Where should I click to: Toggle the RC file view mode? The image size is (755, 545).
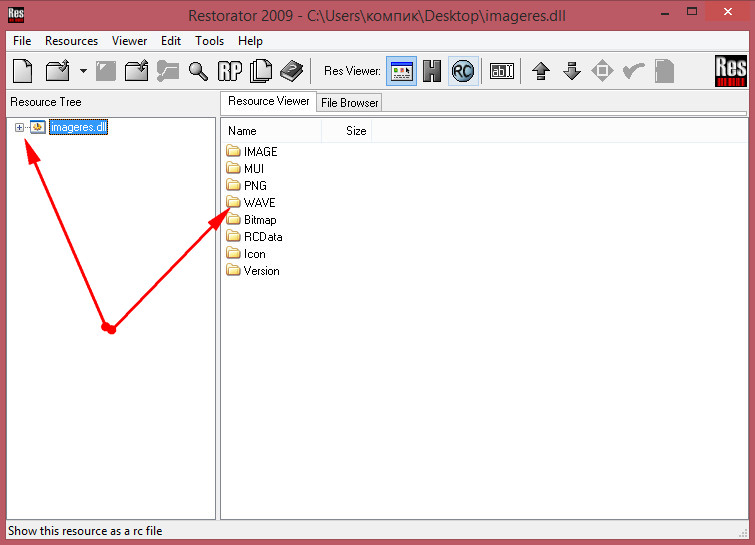[x=463, y=71]
